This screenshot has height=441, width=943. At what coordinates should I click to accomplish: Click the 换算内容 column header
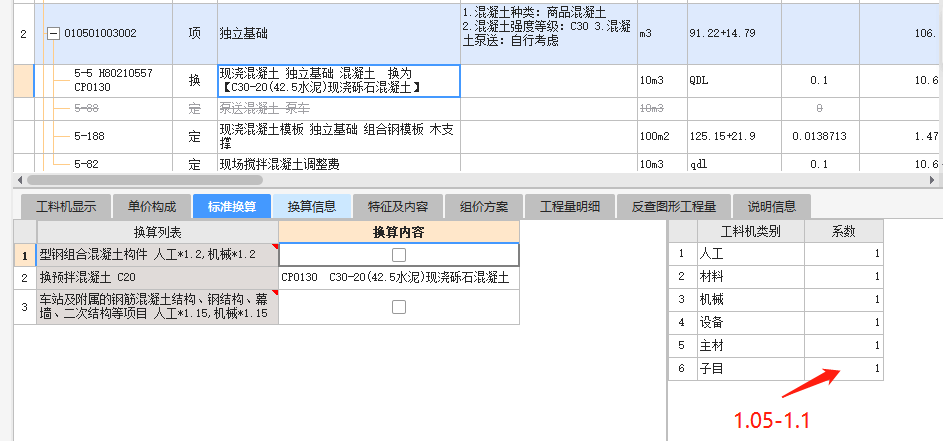tap(399, 232)
